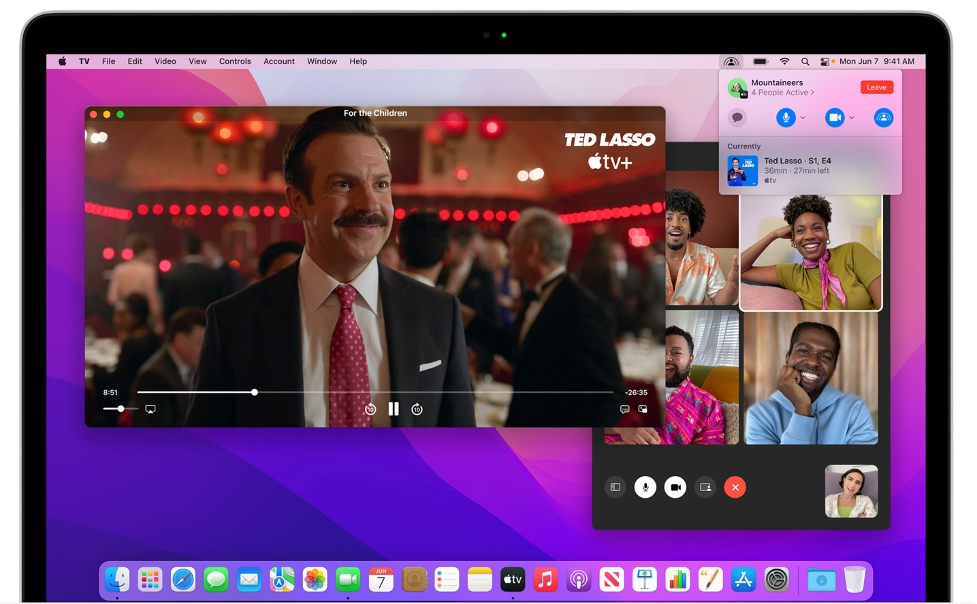Adjust the video player volume slider

coord(120,409)
